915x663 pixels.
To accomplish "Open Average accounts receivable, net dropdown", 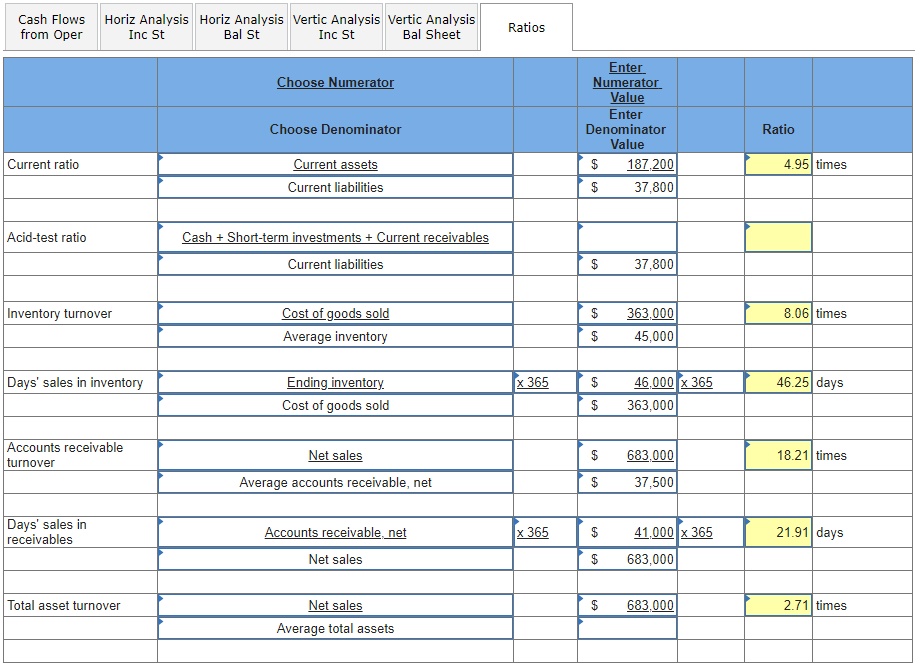I will 336,482.
